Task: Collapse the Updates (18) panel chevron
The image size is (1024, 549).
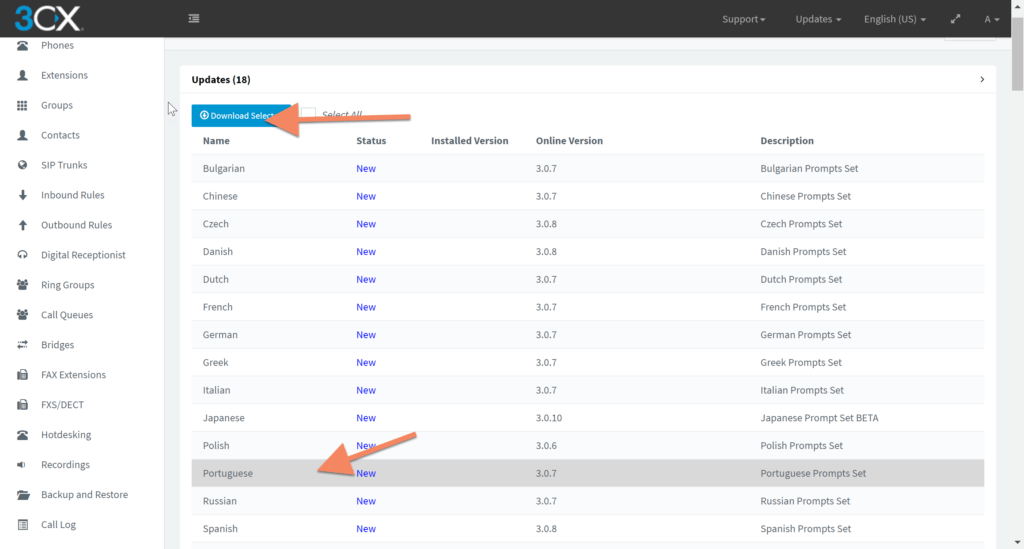Action: [x=982, y=80]
